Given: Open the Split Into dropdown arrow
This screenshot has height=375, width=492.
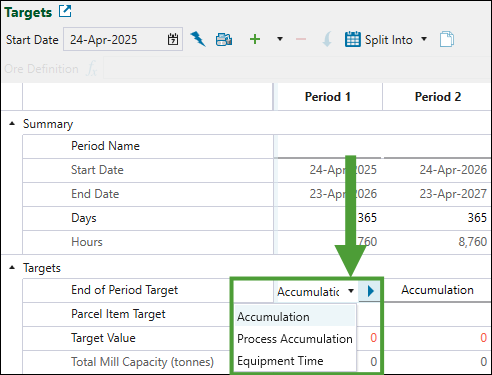Looking at the screenshot, I should point(424,39).
